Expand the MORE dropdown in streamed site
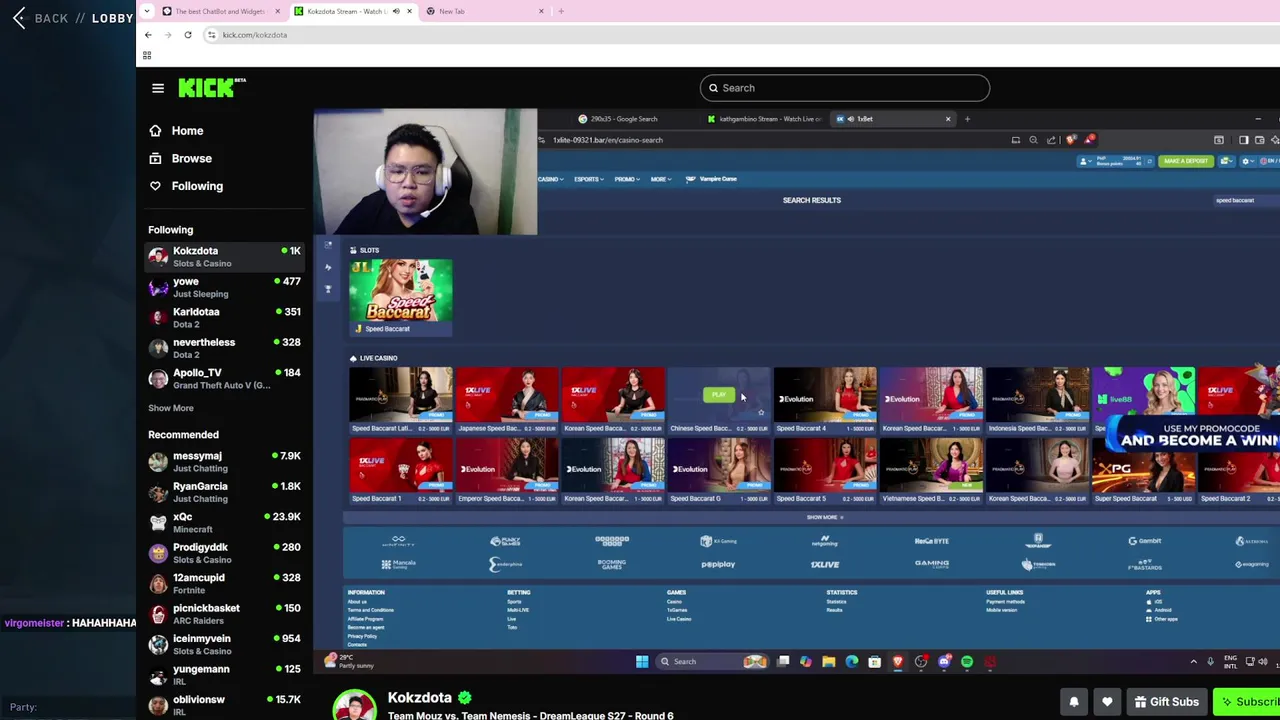Viewport: 1280px width, 720px height. click(x=659, y=179)
